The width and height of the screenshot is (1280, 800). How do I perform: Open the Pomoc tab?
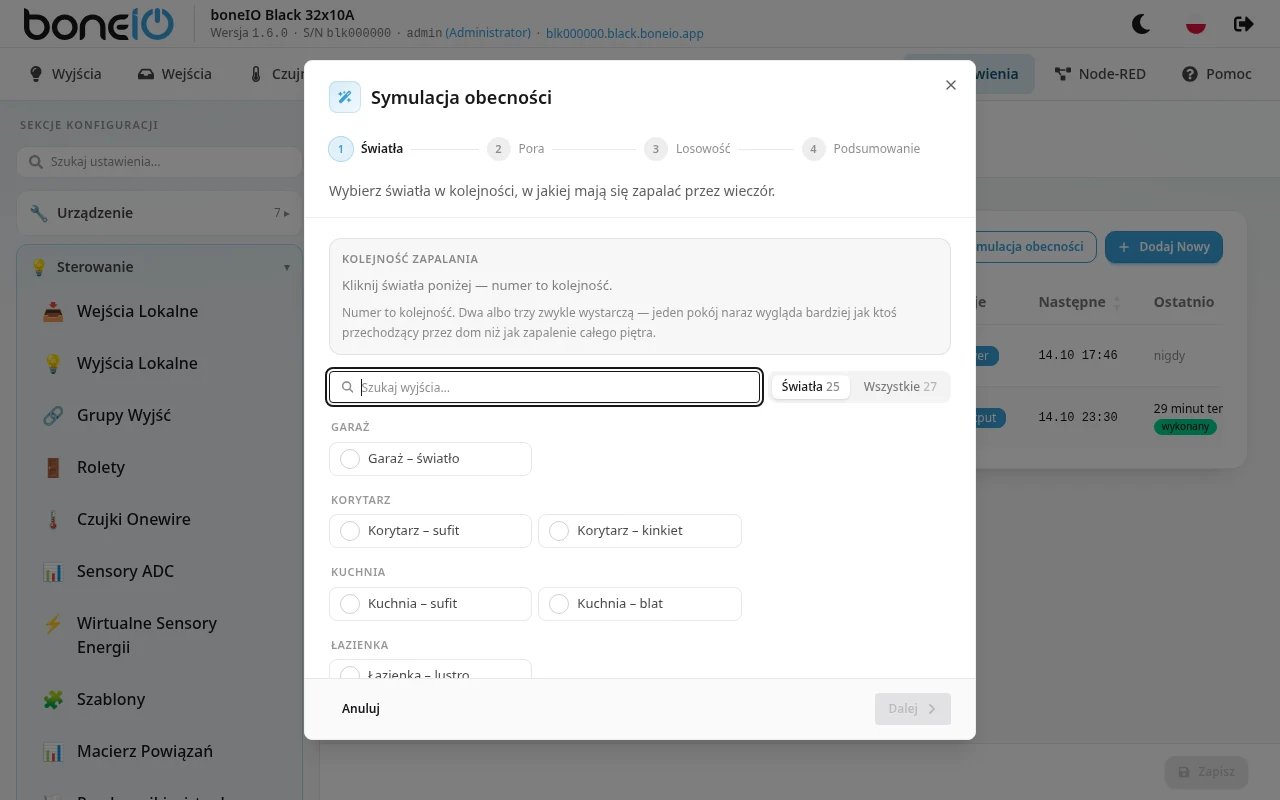tap(1217, 74)
